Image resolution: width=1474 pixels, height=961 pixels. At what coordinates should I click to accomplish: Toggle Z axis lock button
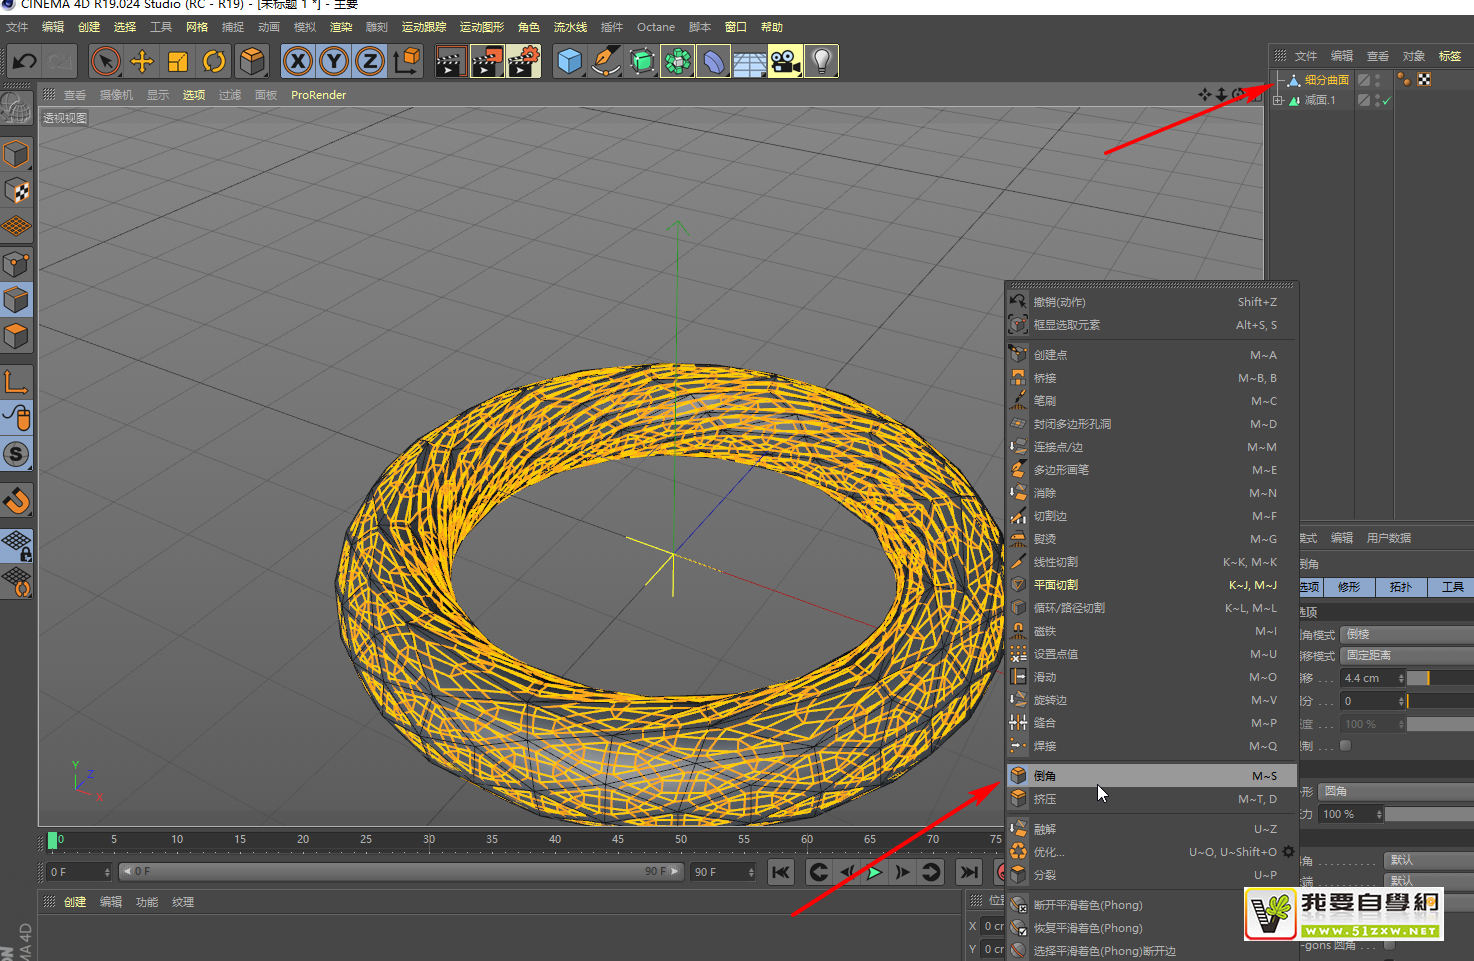coord(369,62)
